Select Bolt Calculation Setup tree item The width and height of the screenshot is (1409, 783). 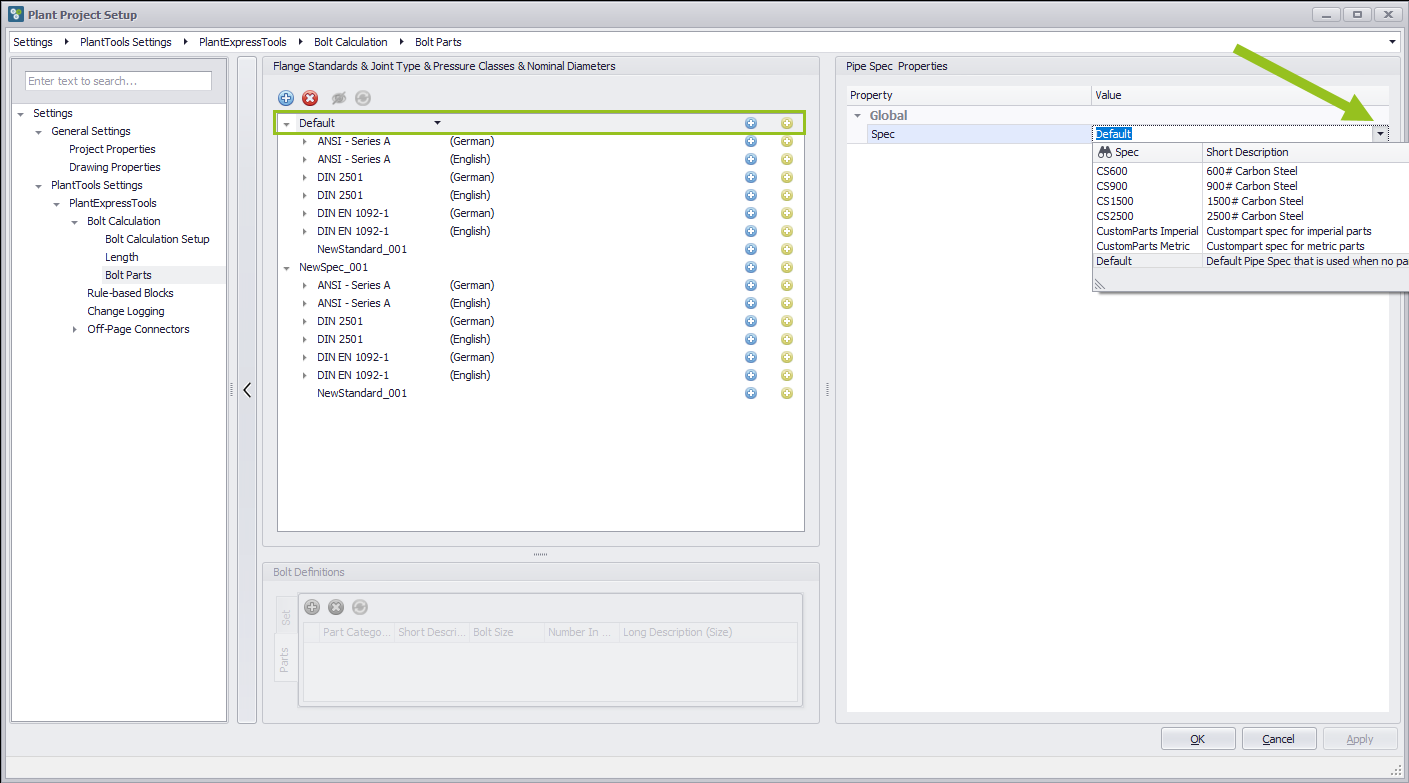(x=157, y=239)
